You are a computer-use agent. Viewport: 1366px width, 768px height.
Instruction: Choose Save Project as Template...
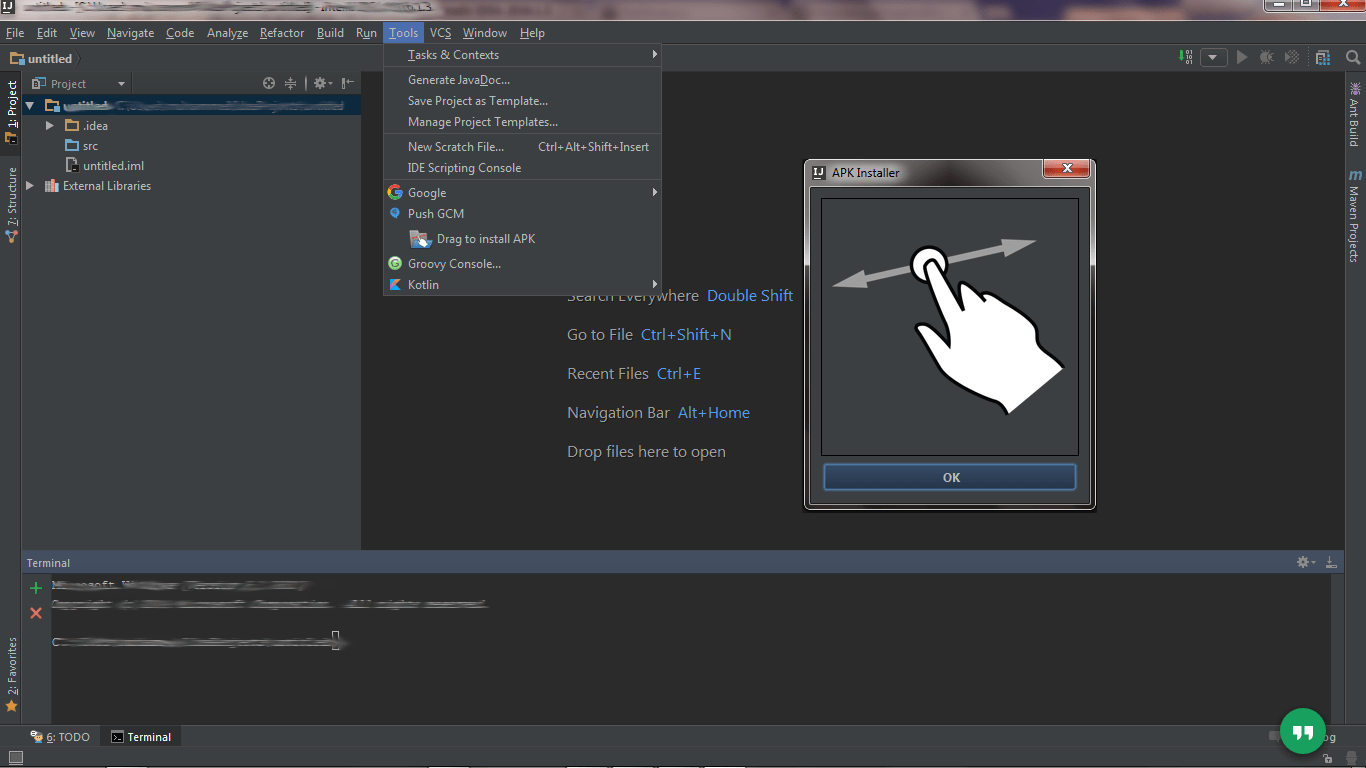pyautogui.click(x=523, y=101)
